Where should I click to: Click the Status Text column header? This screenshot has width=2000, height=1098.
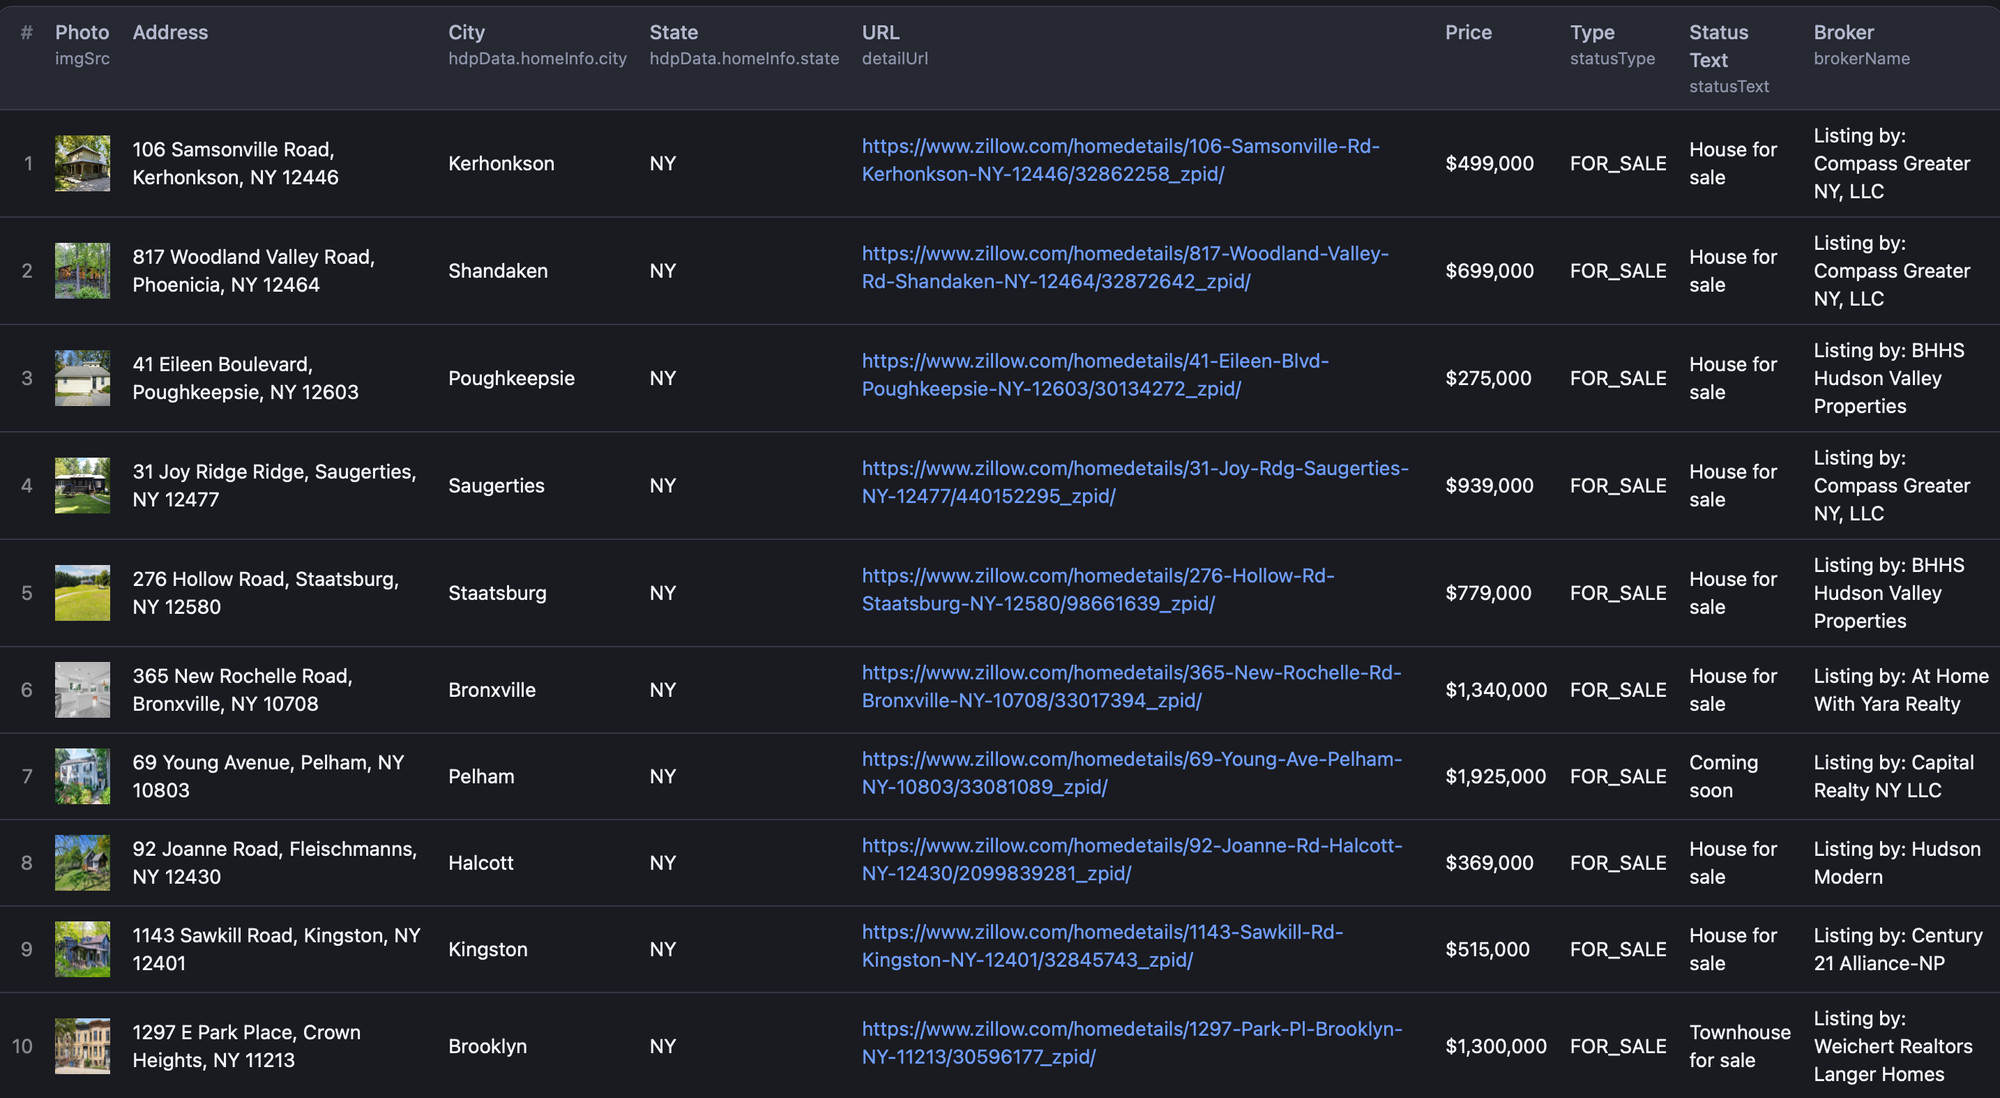tap(1718, 46)
